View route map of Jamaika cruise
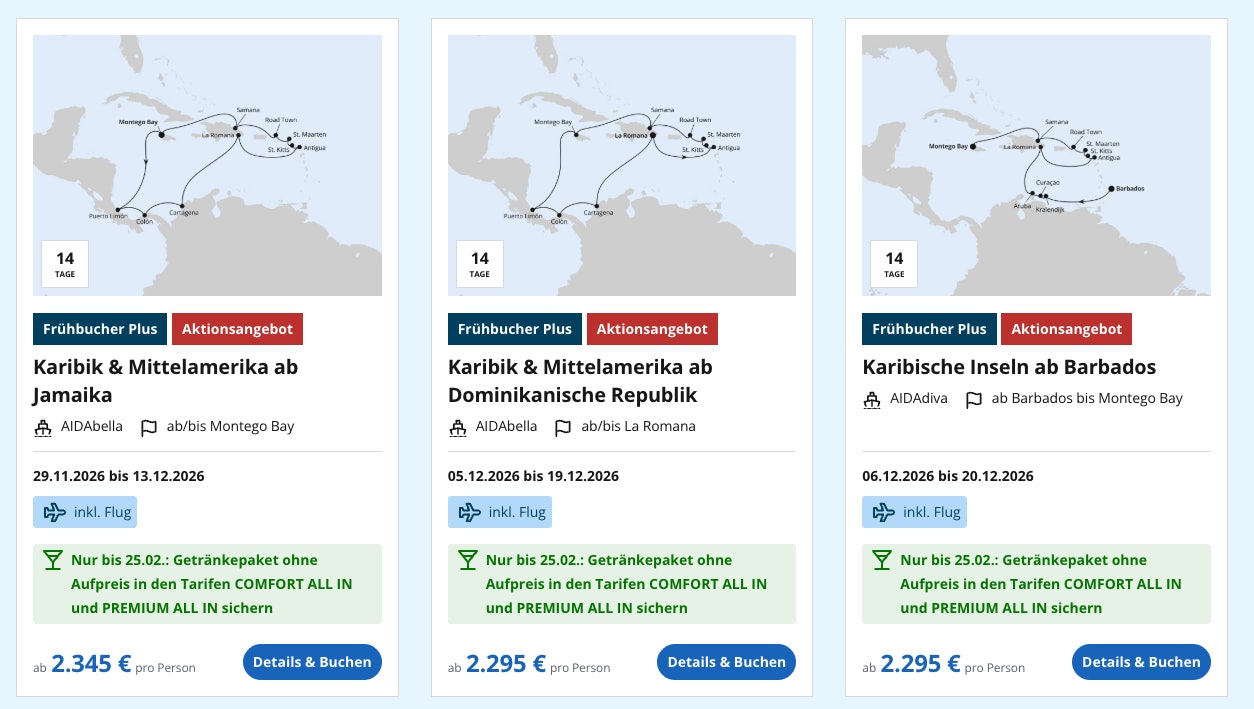 207,150
